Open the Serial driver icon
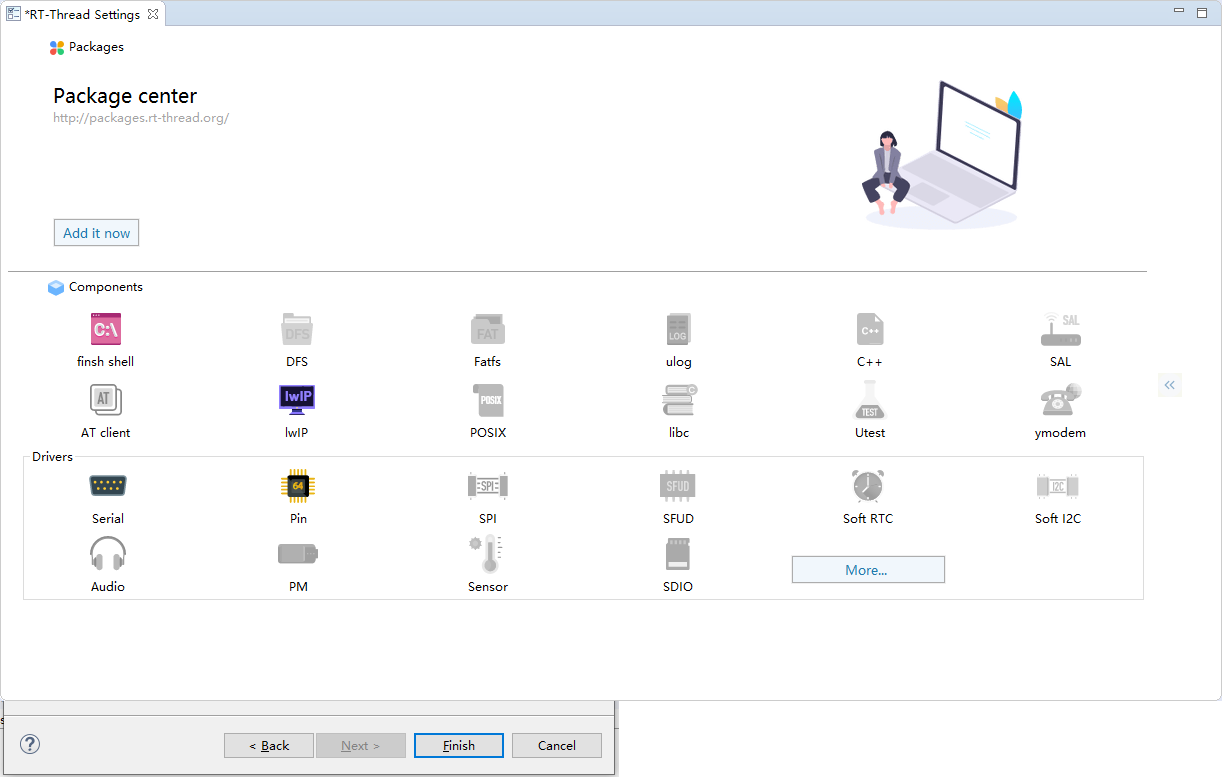 (x=108, y=486)
